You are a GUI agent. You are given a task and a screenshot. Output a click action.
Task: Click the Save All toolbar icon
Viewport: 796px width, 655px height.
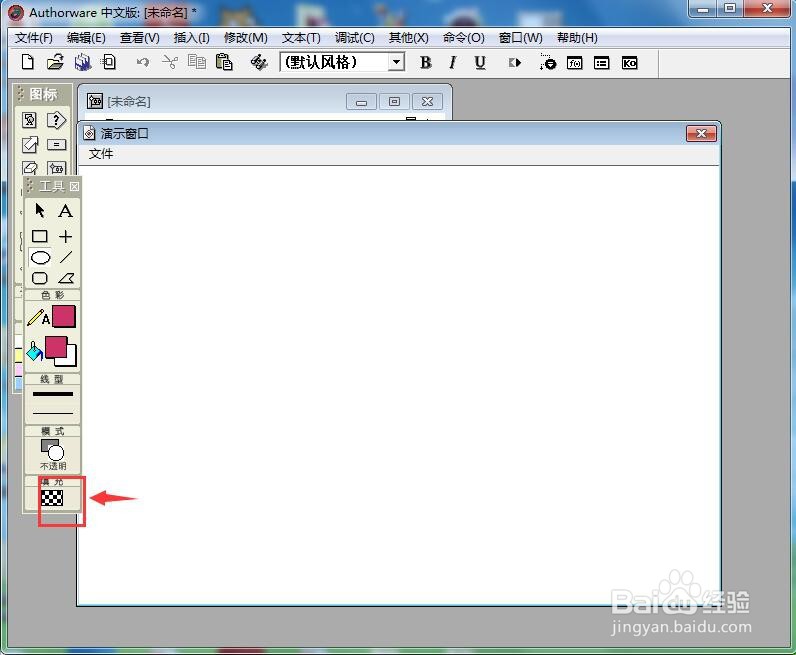pyautogui.click(x=82, y=62)
